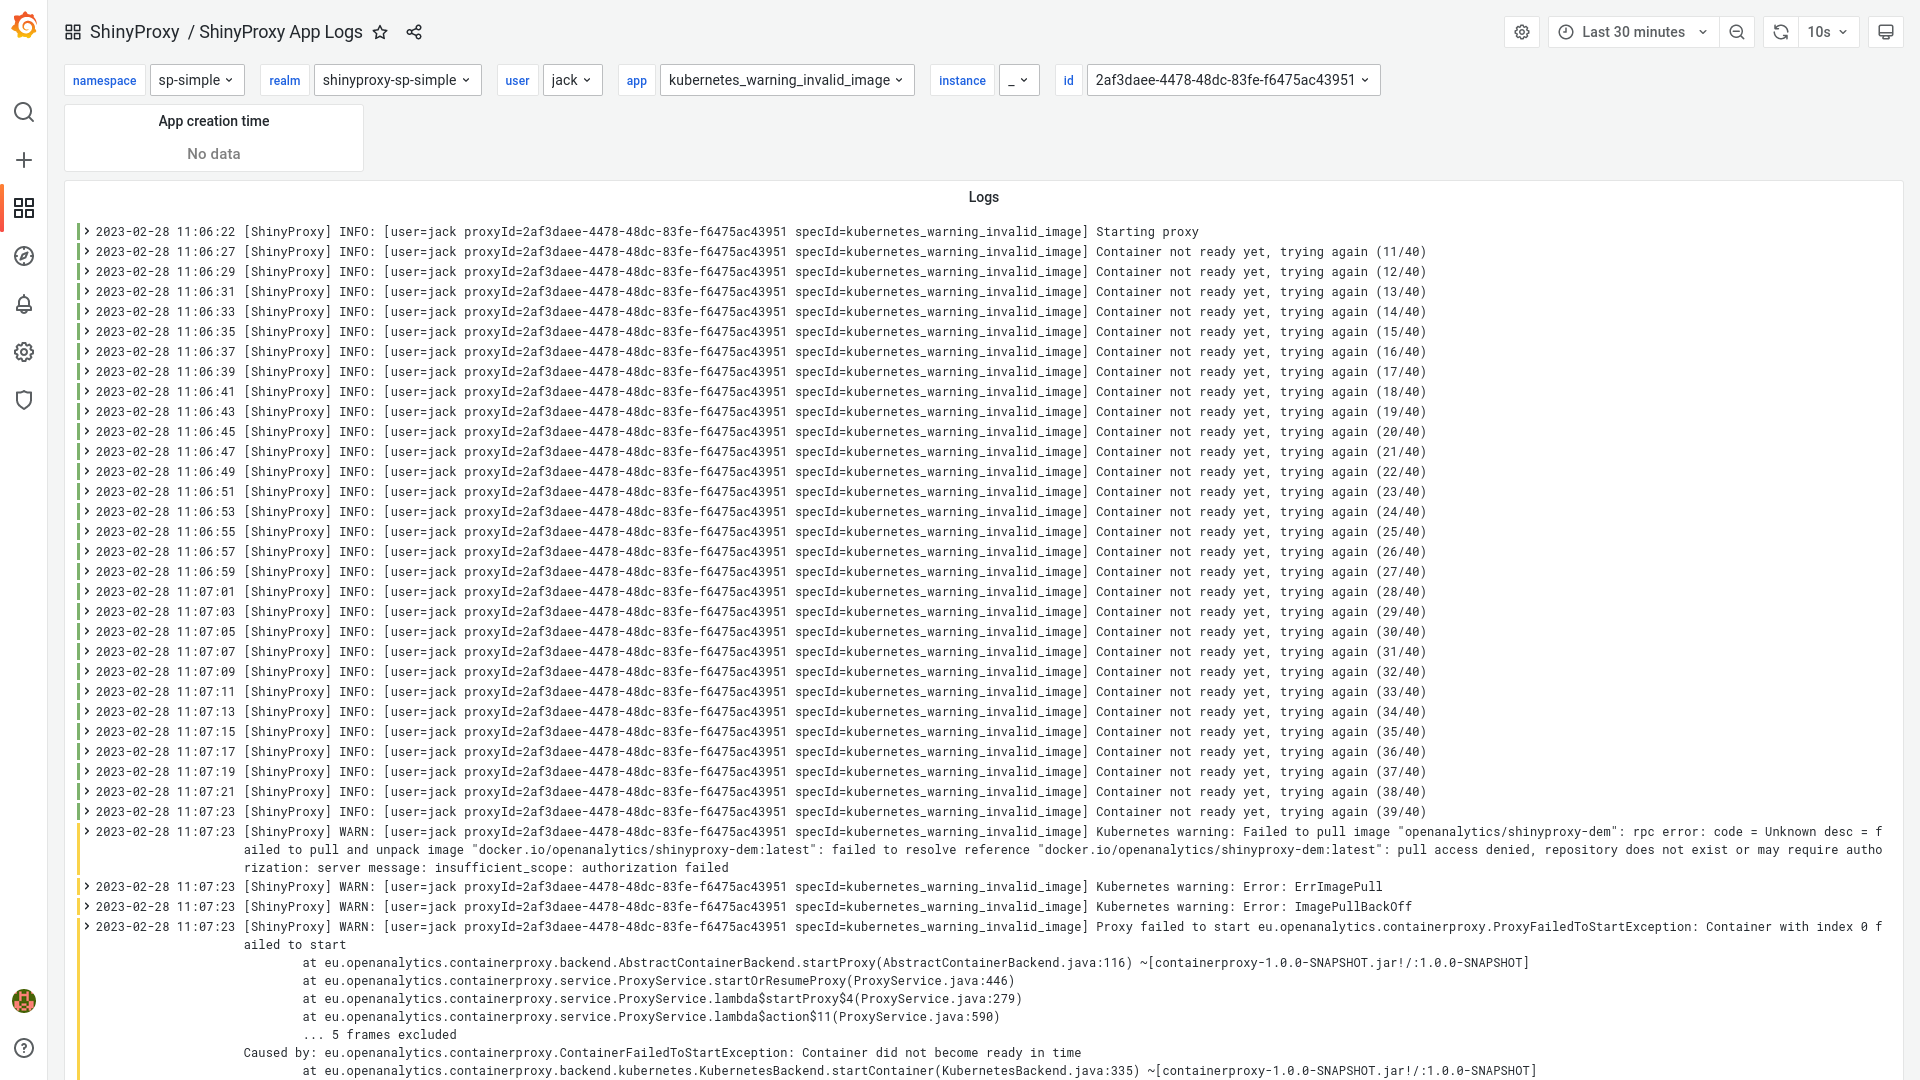Screen dimensions: 1920x1080
Task: Toggle TV cycle view mode
Action: coord(1886,32)
